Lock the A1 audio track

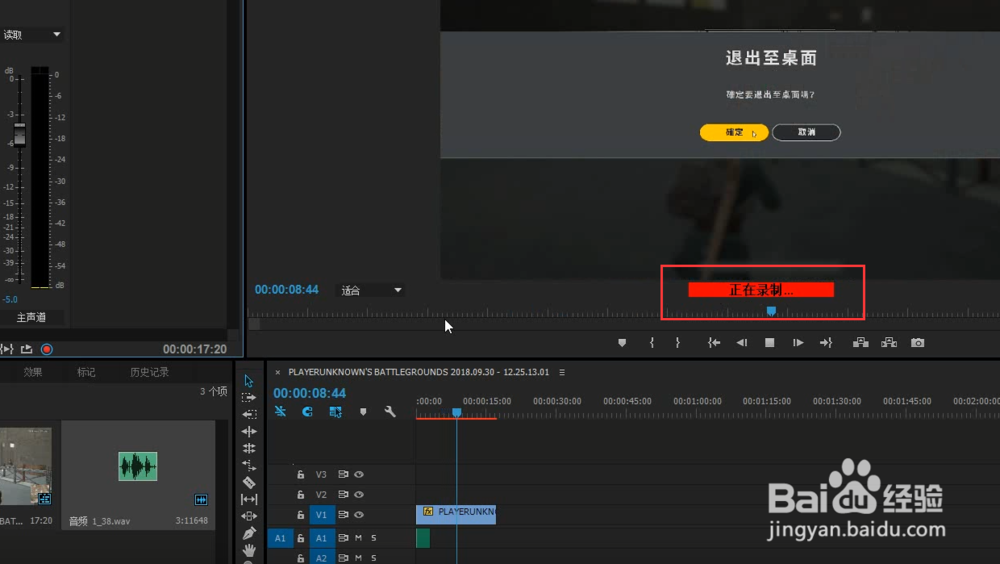(300, 538)
